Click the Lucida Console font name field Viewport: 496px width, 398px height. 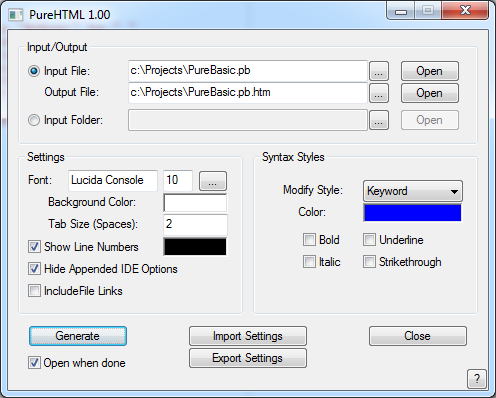pos(113,181)
